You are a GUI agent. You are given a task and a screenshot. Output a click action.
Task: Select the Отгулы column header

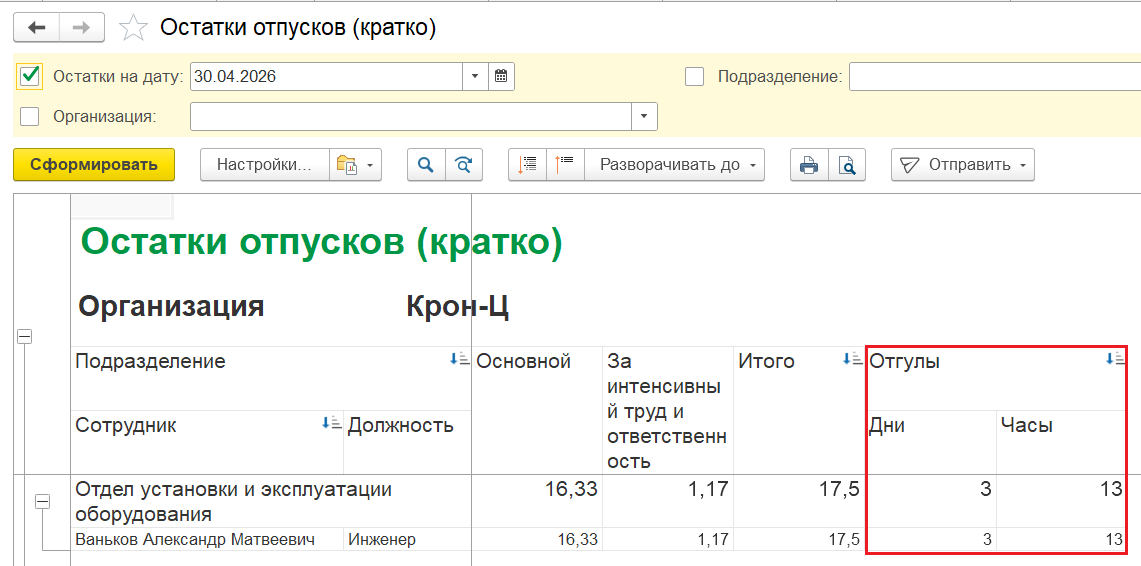[996, 378]
